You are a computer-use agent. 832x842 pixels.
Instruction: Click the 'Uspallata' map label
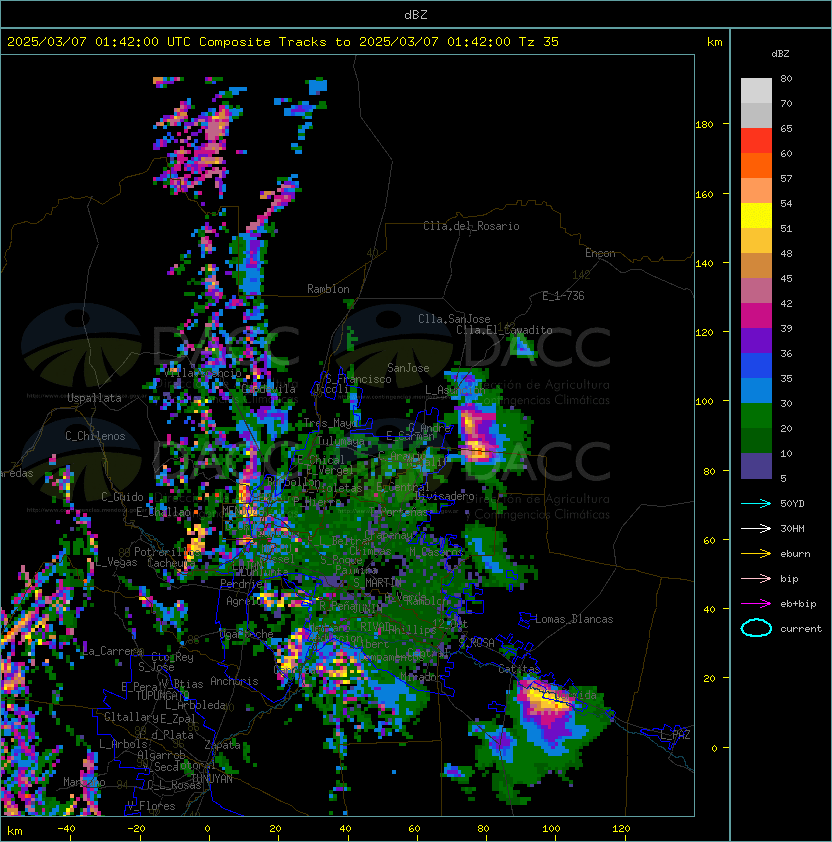(94, 398)
